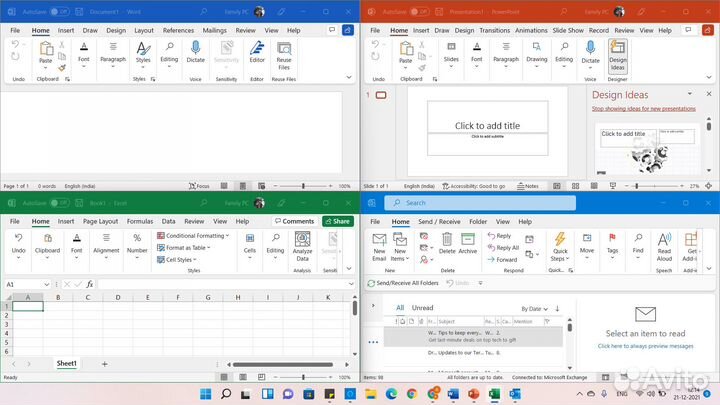Expand Outlook folder pane arrow
The height and width of the screenshot is (405, 720).
click(373, 305)
